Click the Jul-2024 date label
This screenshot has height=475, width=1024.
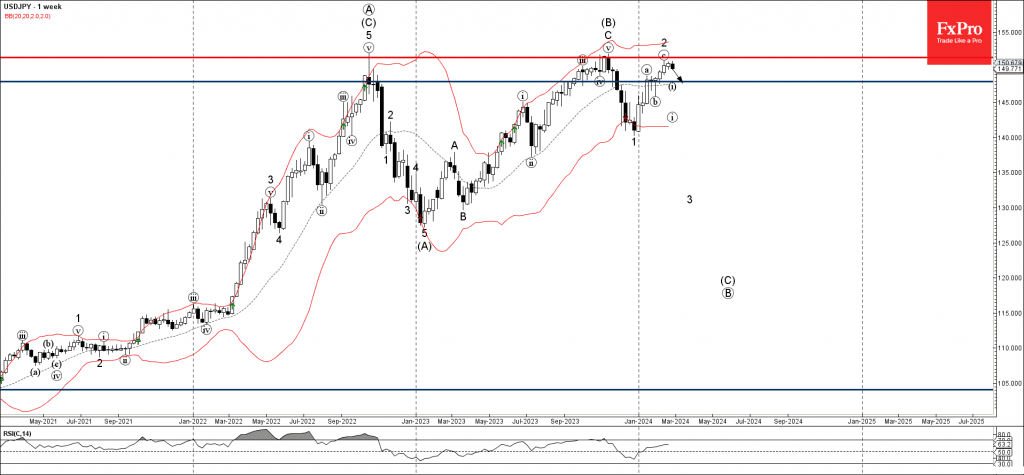(x=750, y=421)
